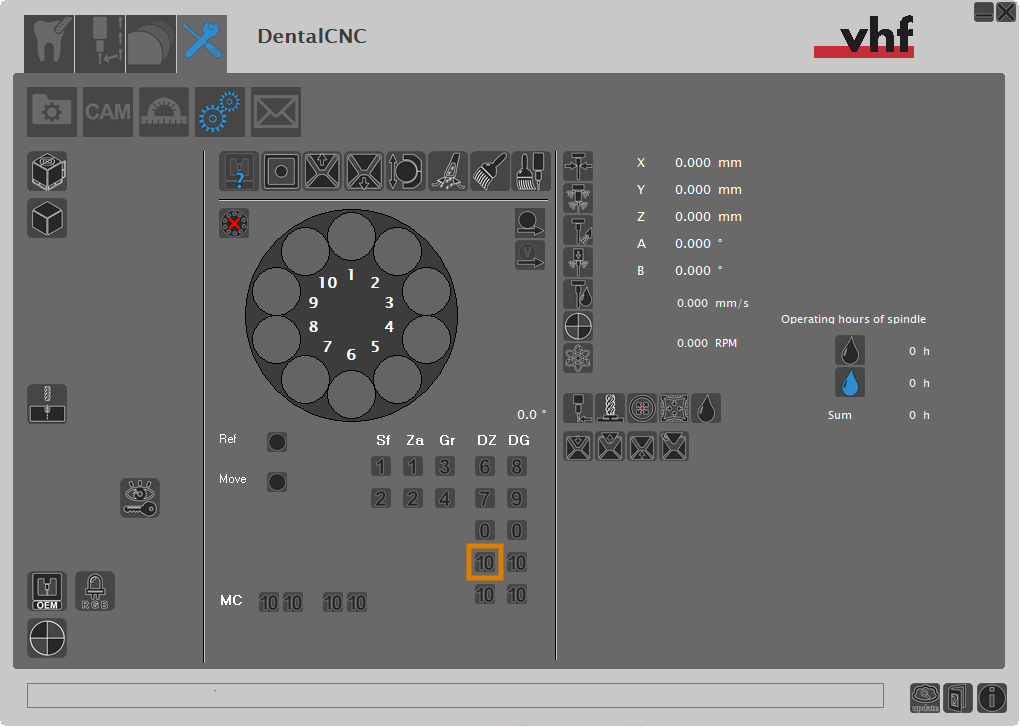Toggle the Ref indicator

click(x=277, y=442)
